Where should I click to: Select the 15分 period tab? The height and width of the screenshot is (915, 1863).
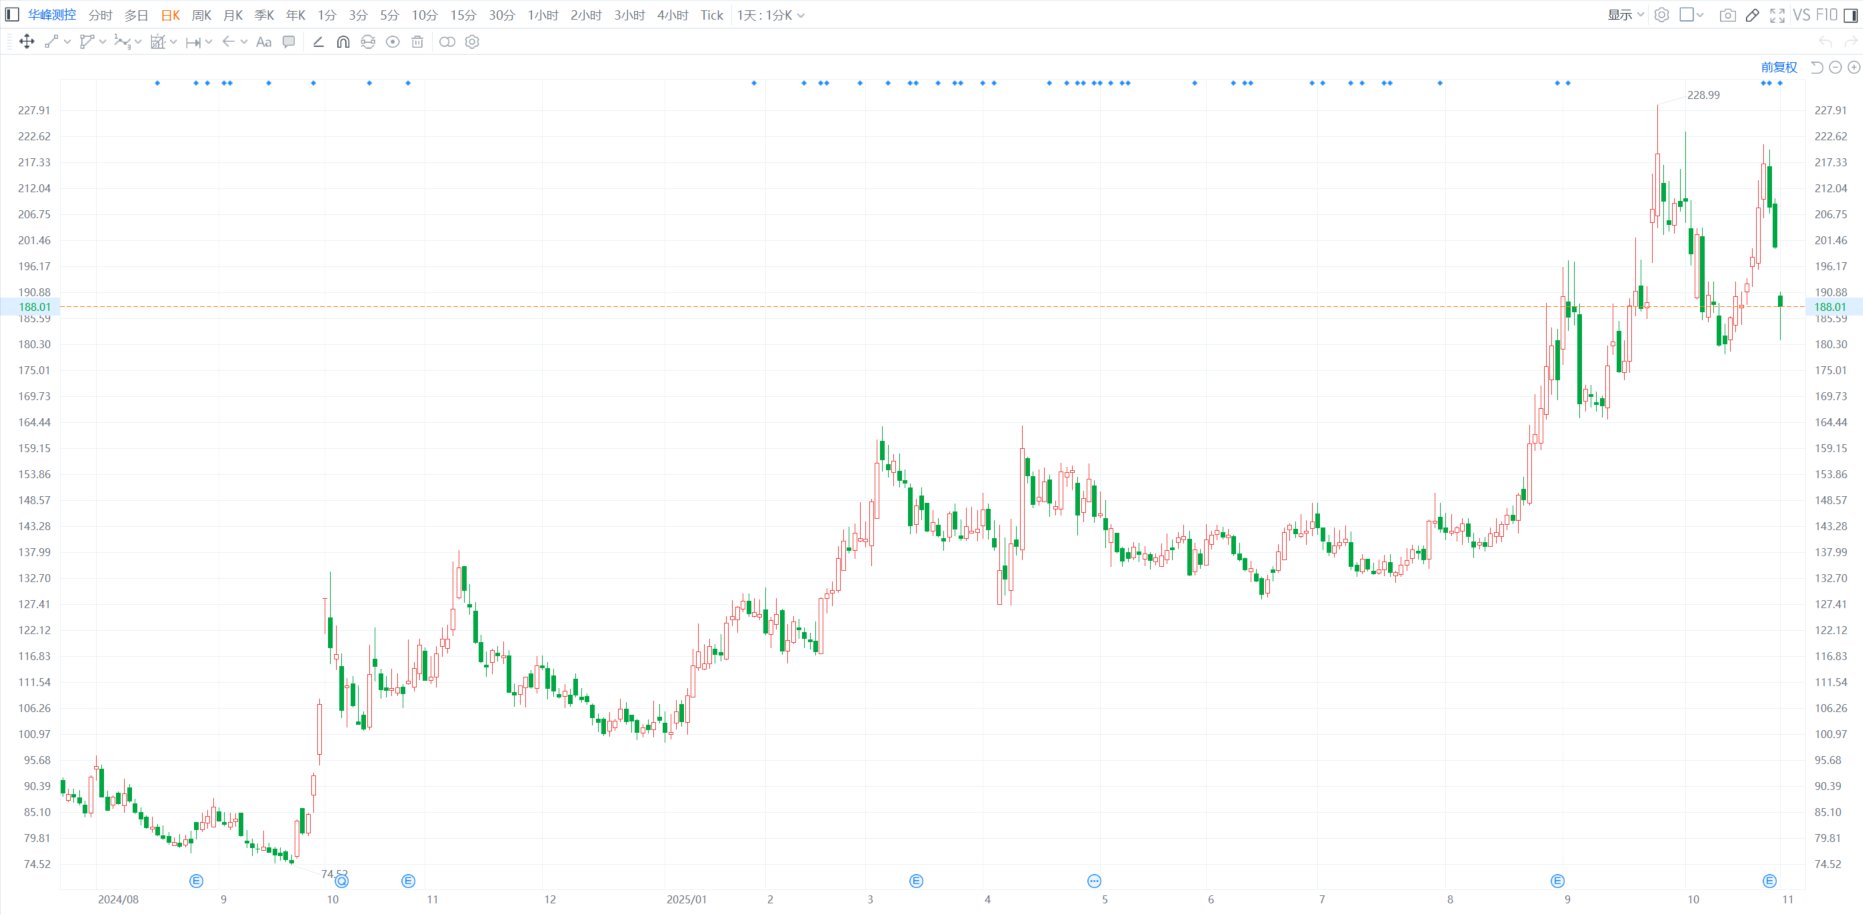point(463,15)
